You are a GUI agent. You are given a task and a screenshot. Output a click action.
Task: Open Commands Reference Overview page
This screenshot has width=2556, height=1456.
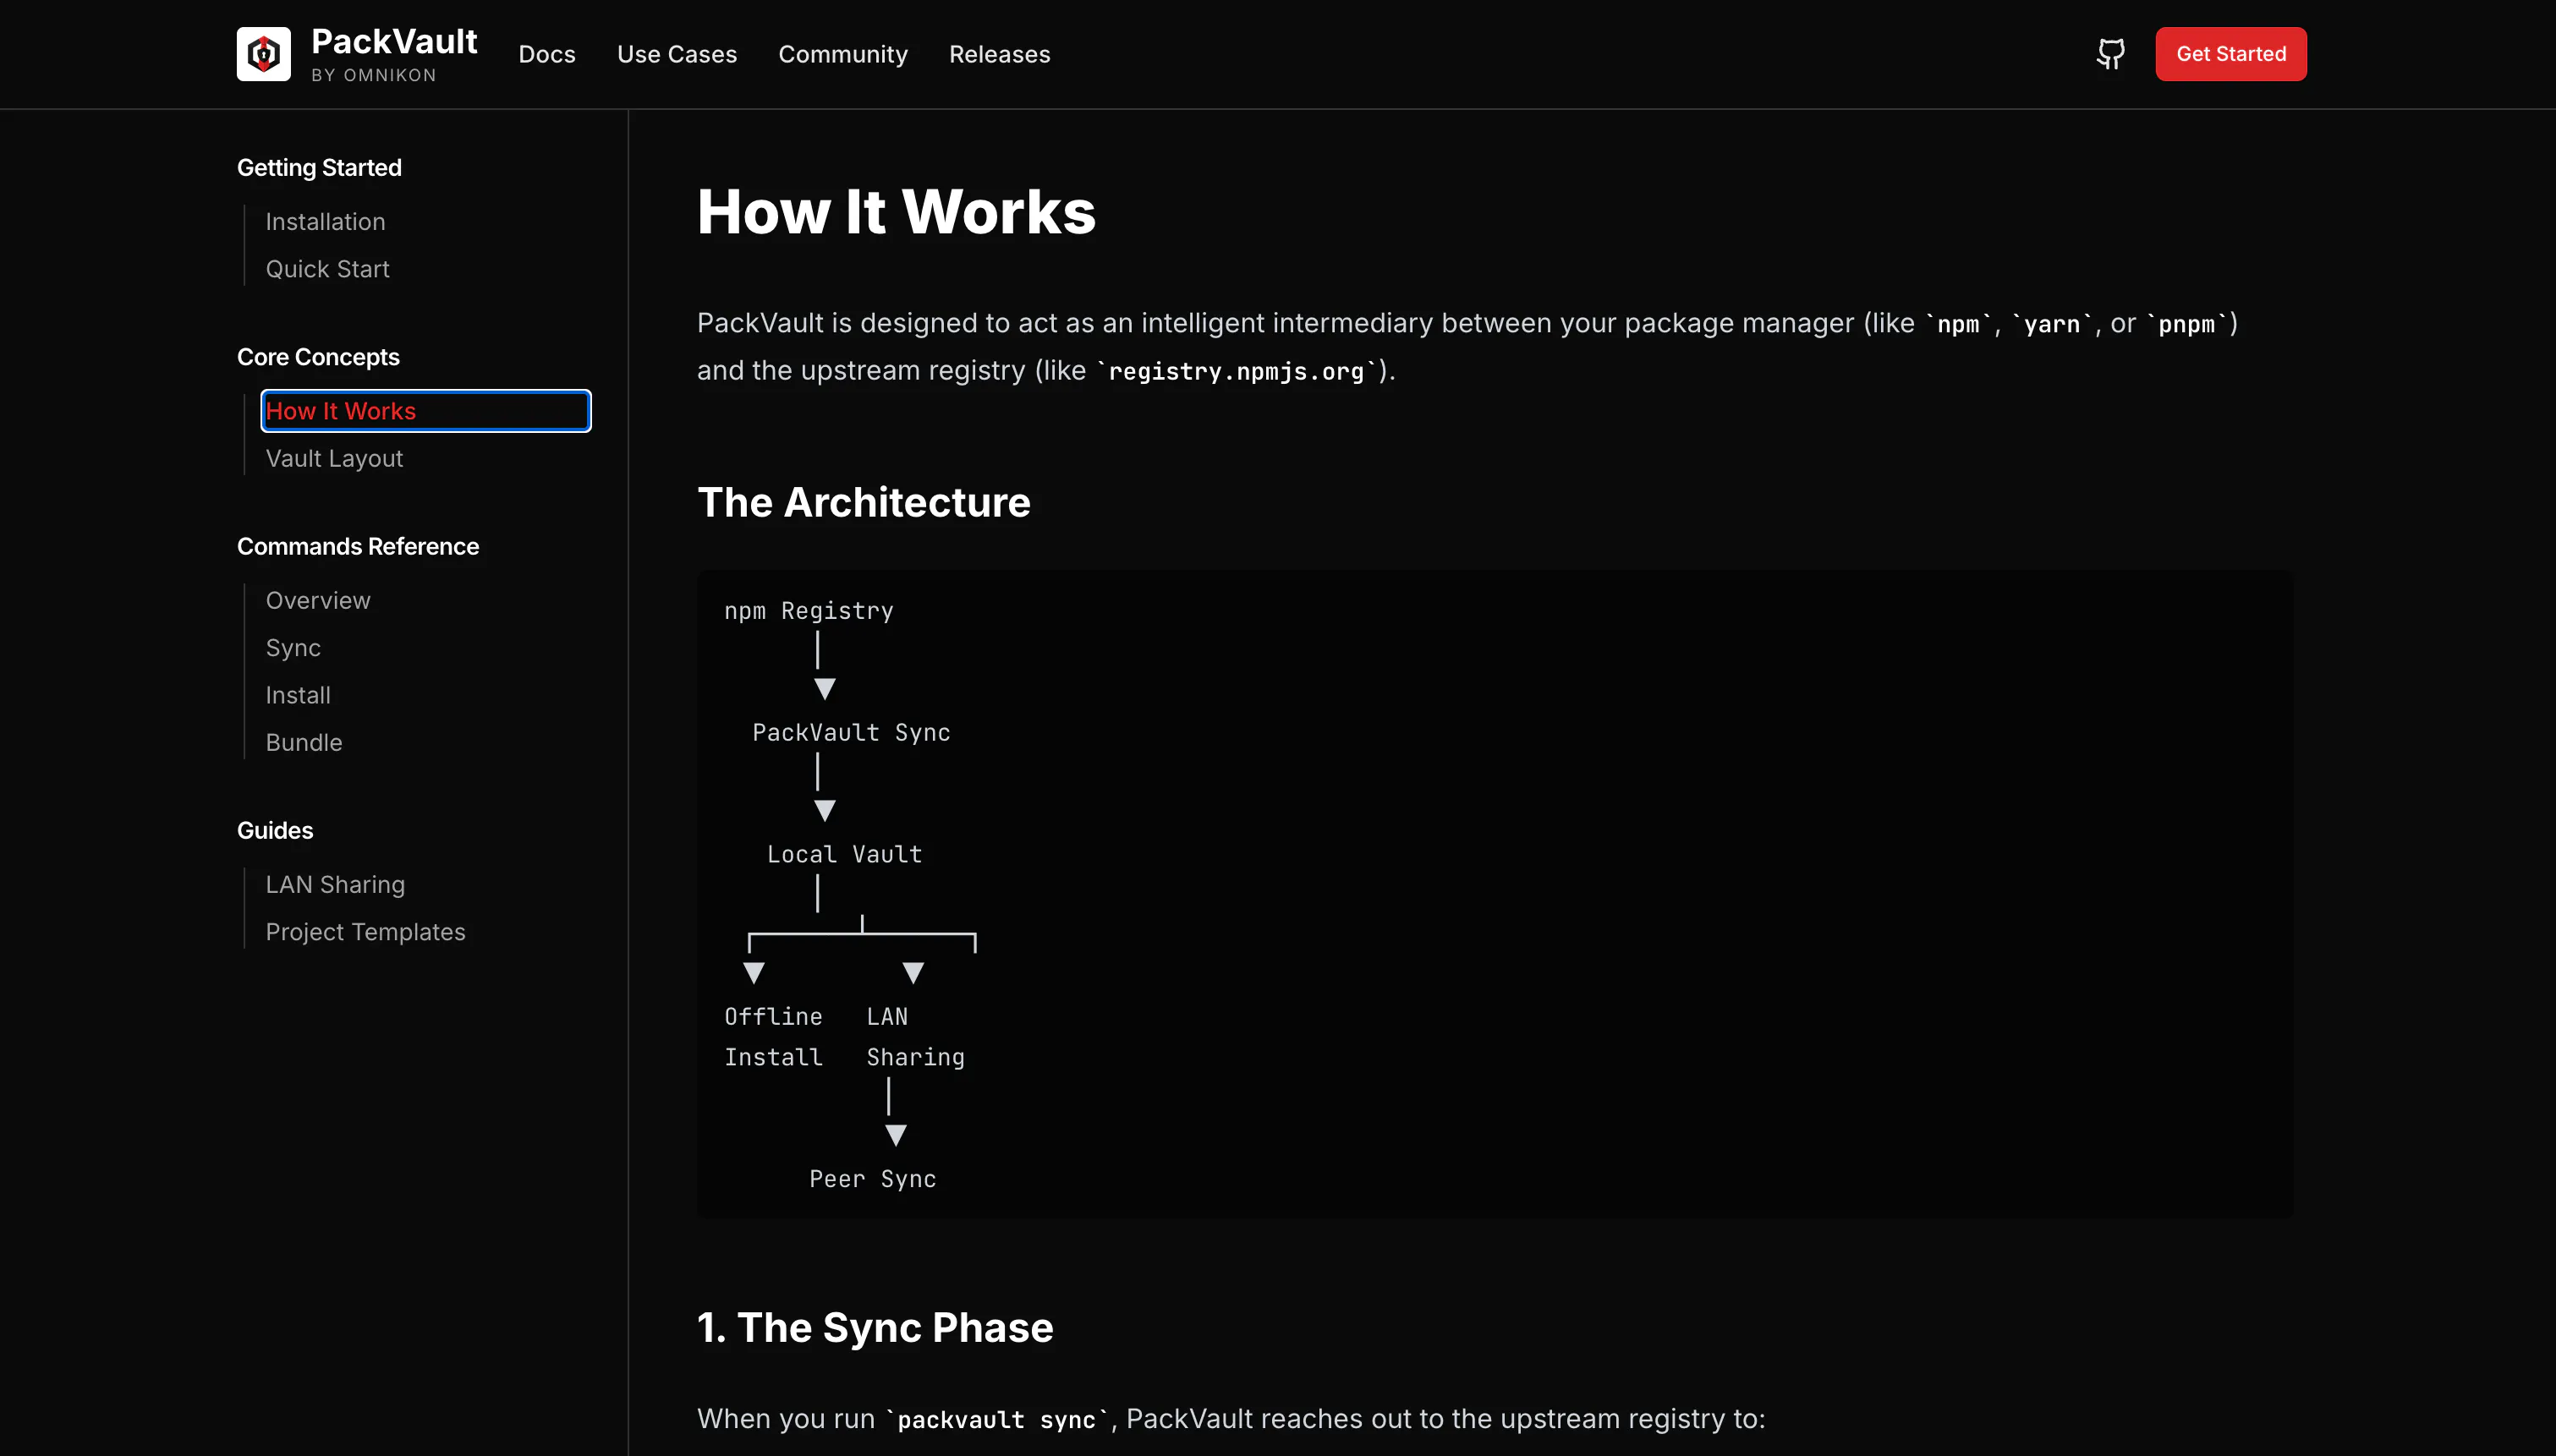[318, 601]
